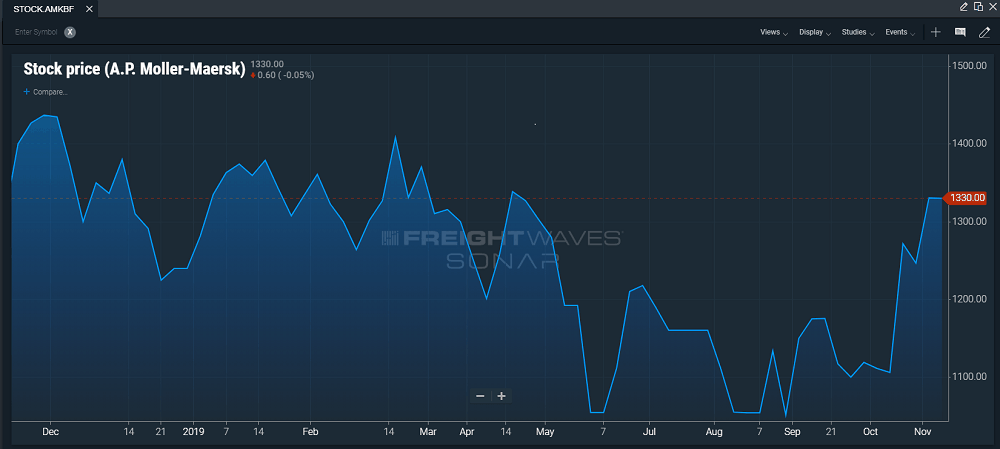The height and width of the screenshot is (449, 1000).
Task: Click the 1500.00 label on price axis
Action: point(968,66)
